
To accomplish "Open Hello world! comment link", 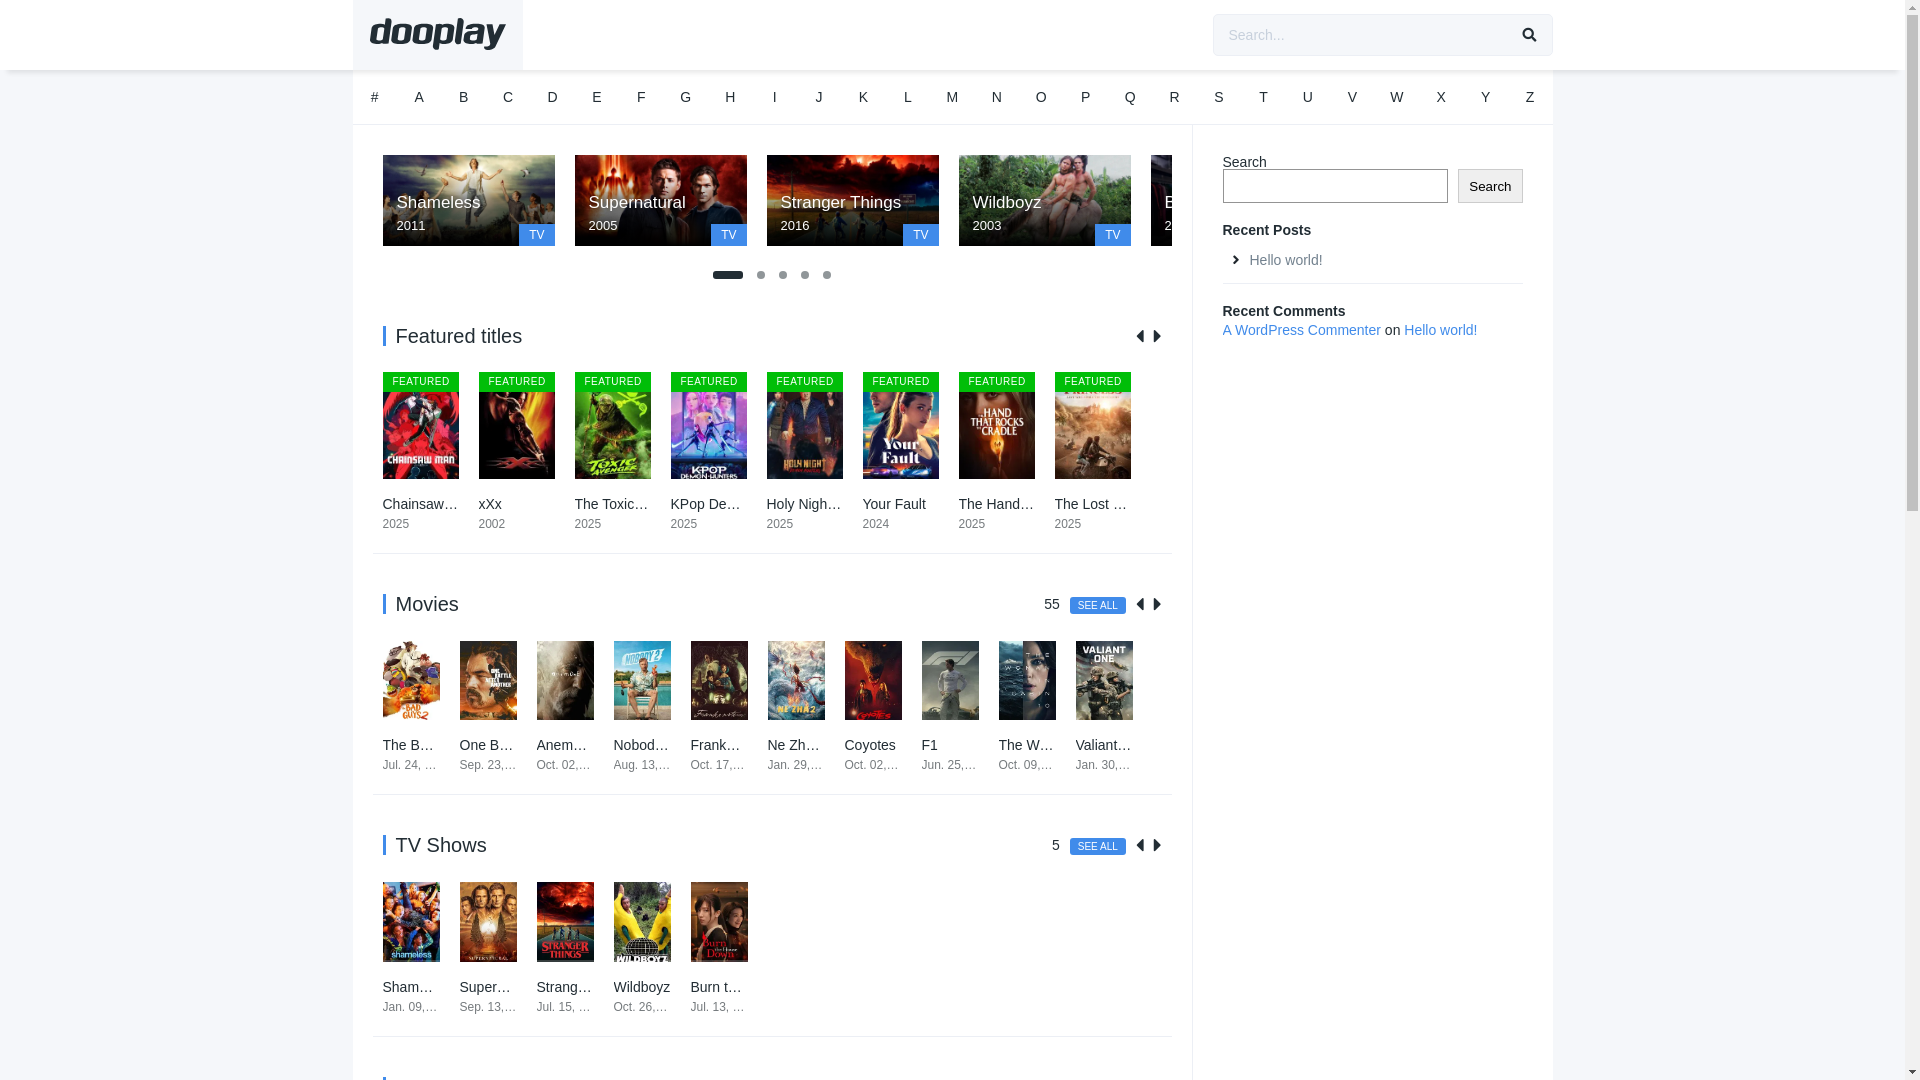I will 1440,330.
